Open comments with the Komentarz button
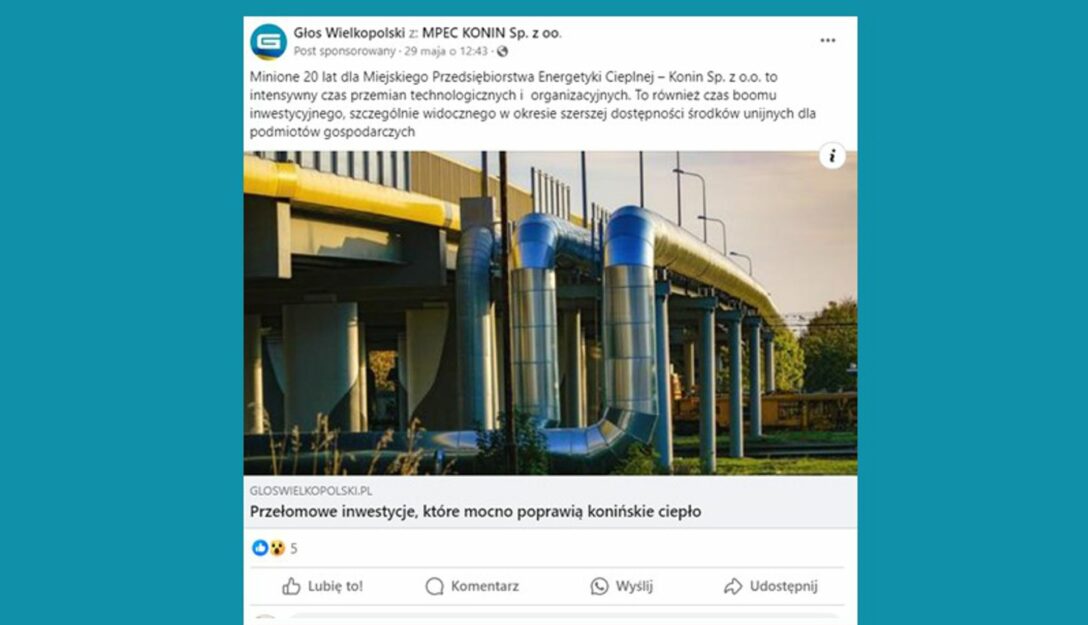1088x625 pixels. (x=472, y=586)
